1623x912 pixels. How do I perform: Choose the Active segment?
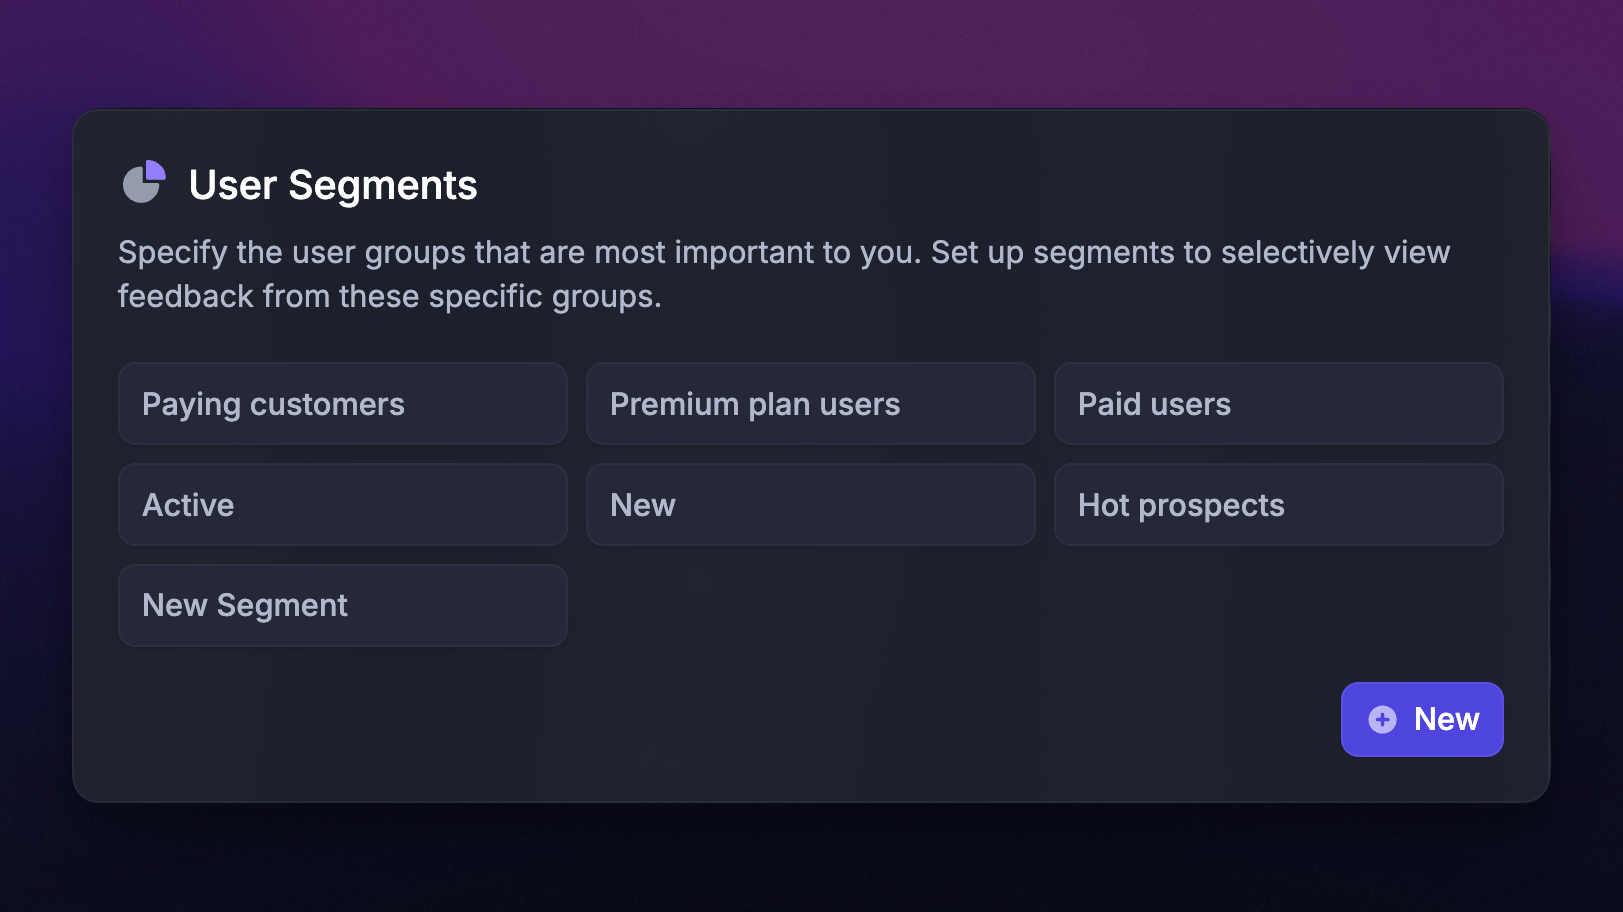[342, 505]
